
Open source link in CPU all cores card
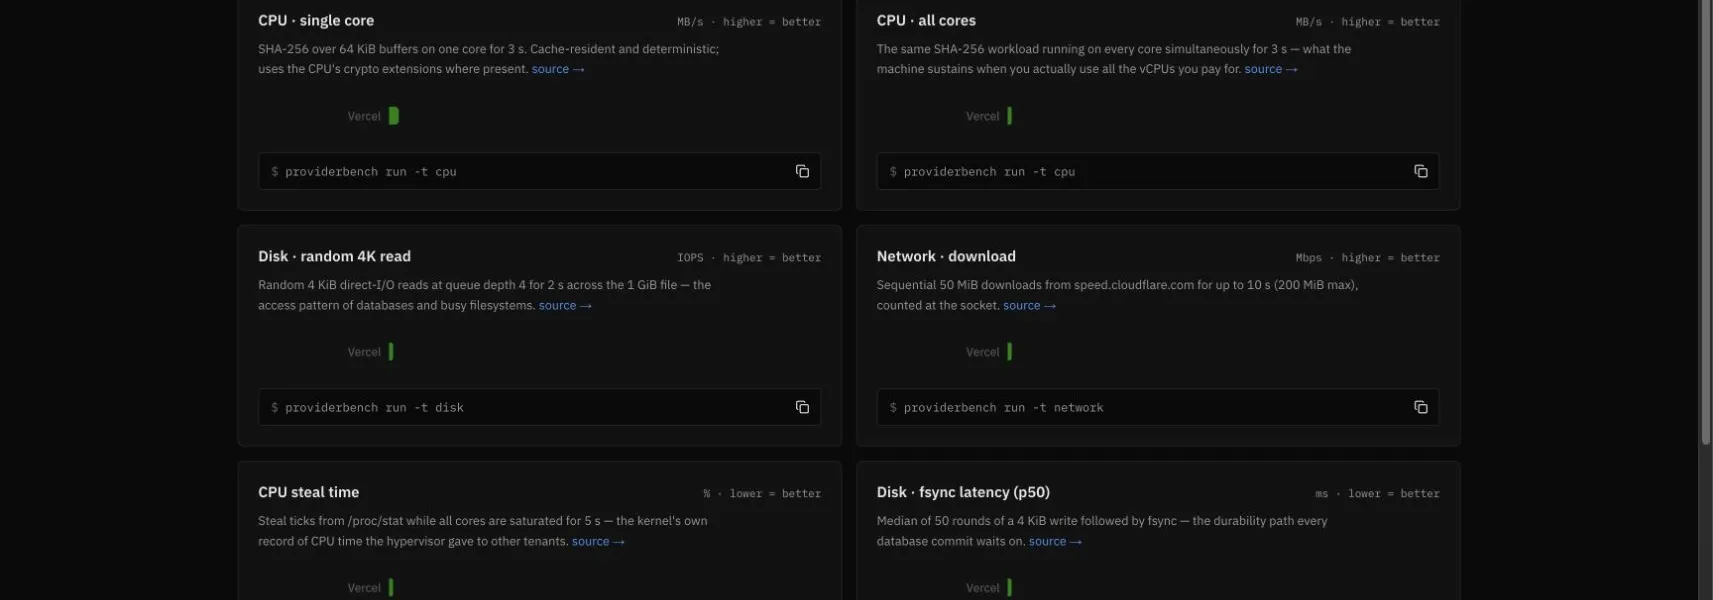pyautogui.click(x=1271, y=69)
